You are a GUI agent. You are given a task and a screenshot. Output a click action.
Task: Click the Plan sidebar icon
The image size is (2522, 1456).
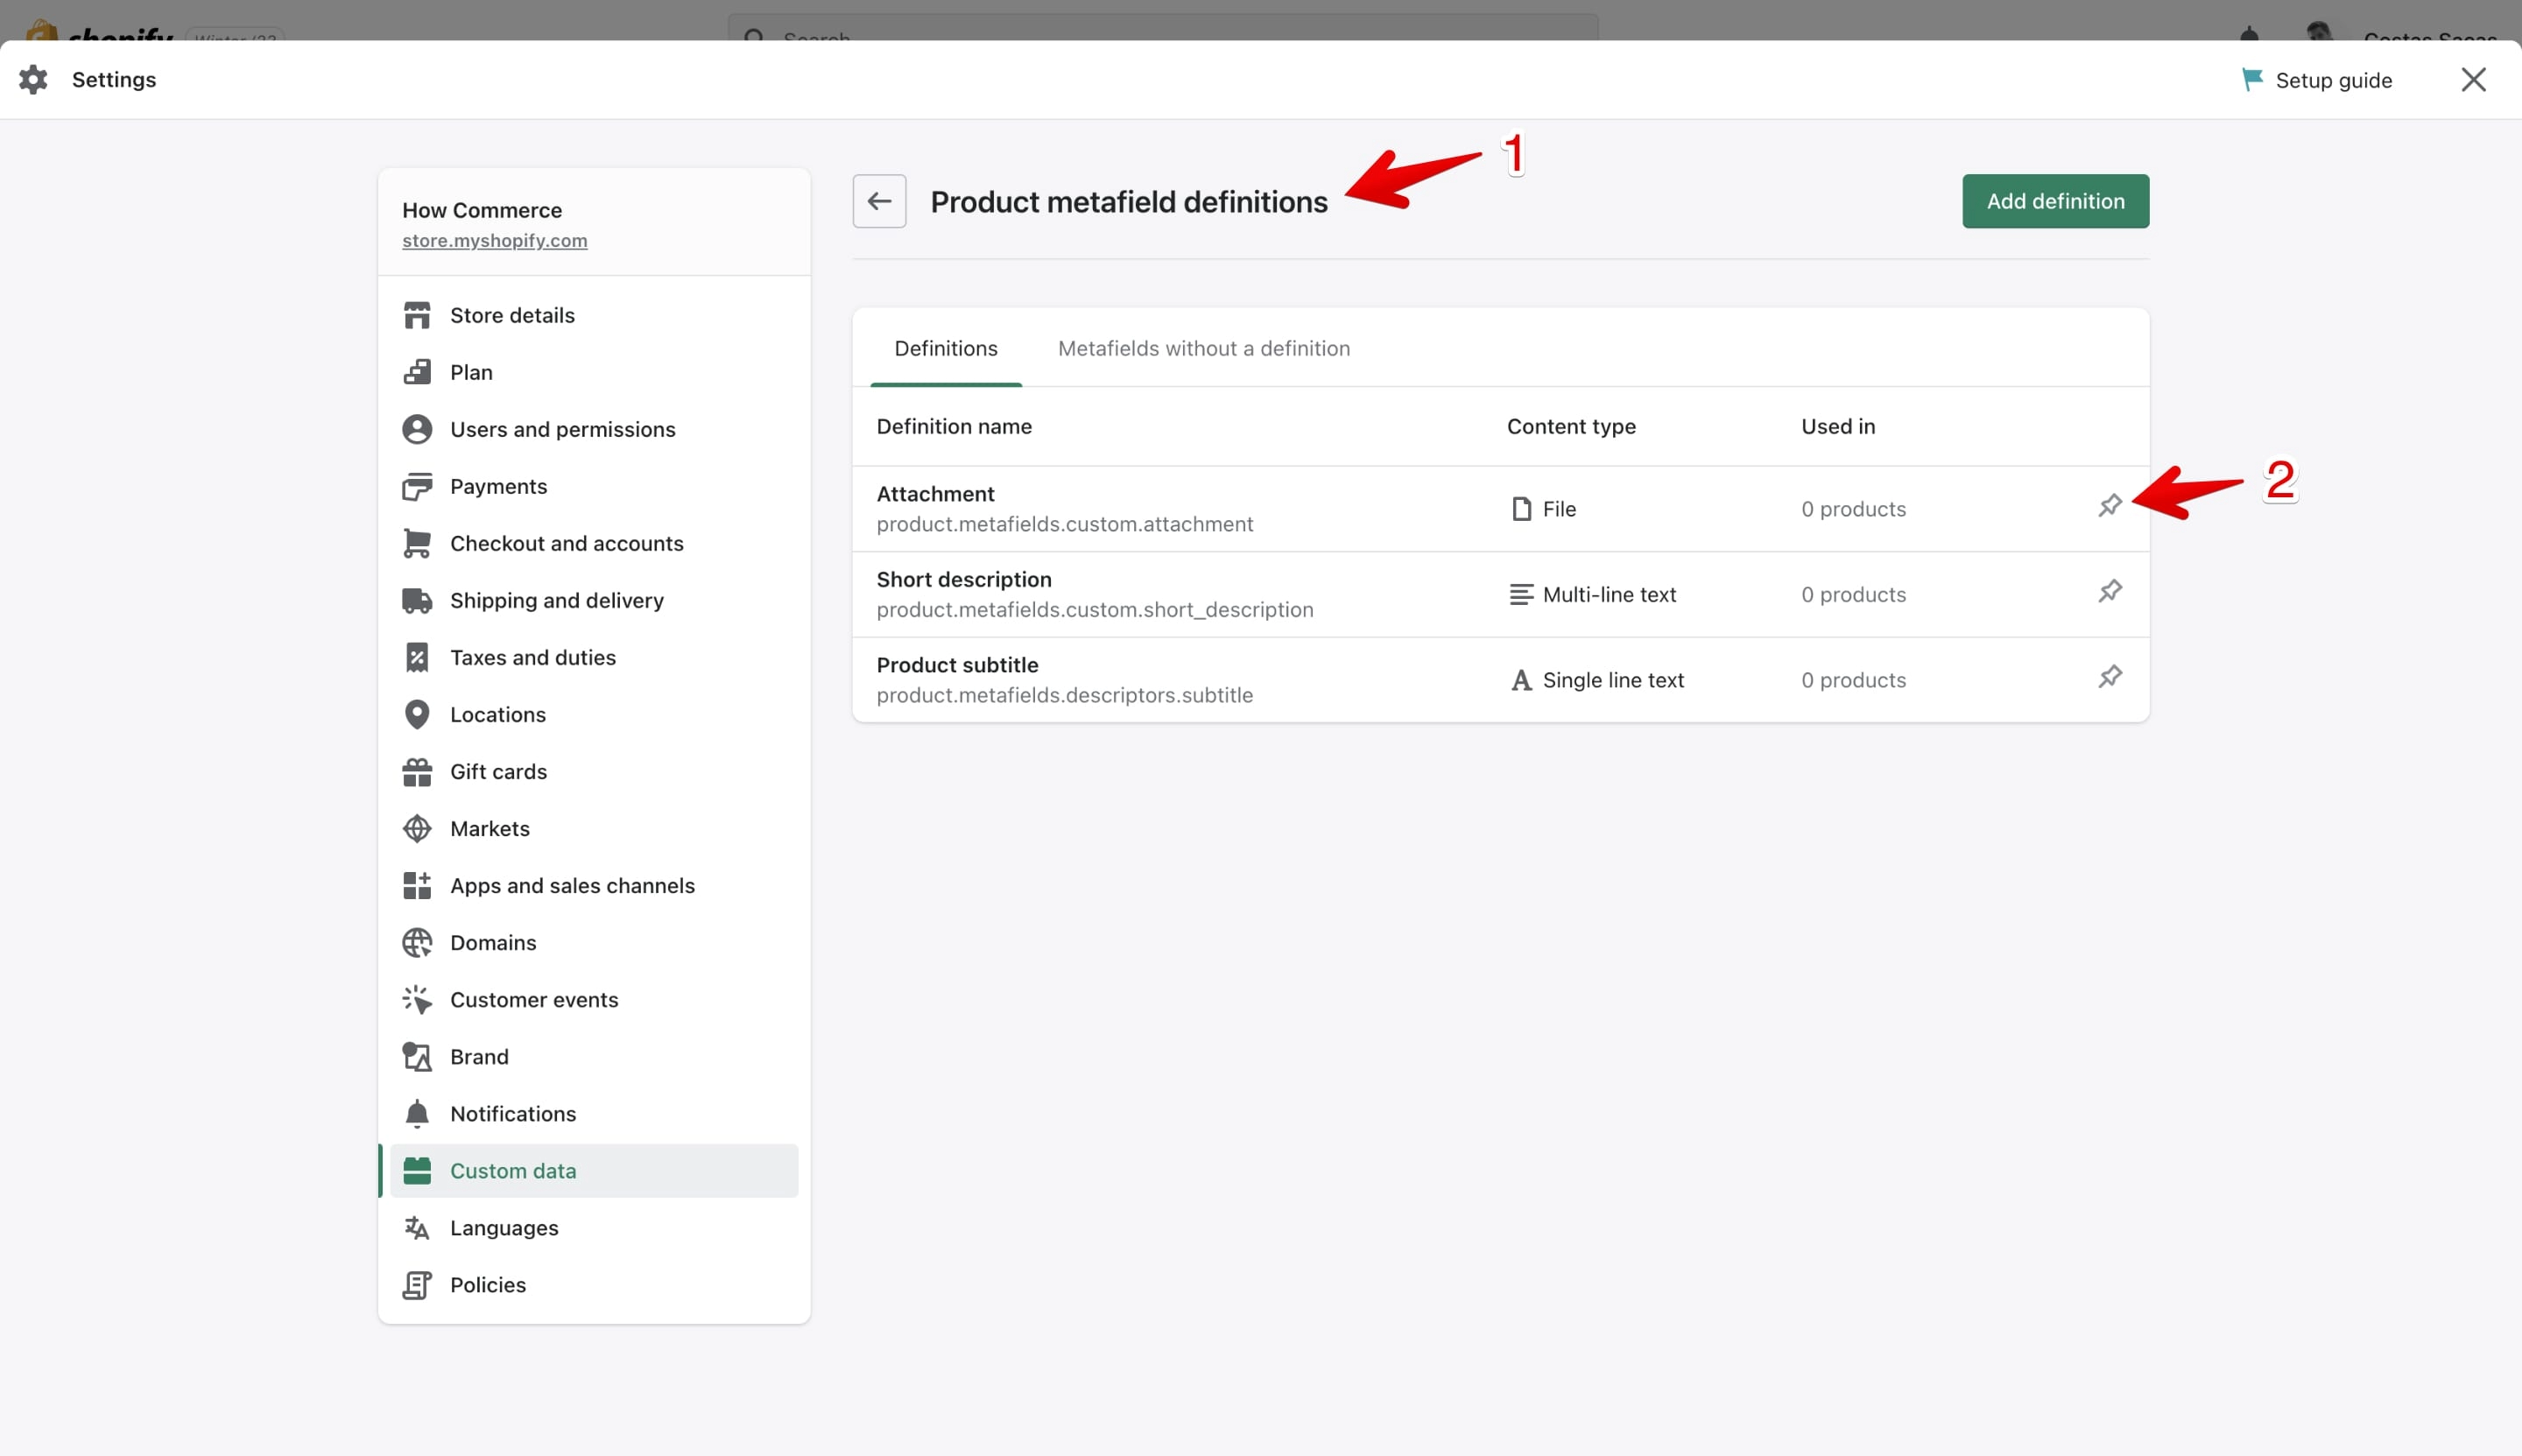coord(417,372)
